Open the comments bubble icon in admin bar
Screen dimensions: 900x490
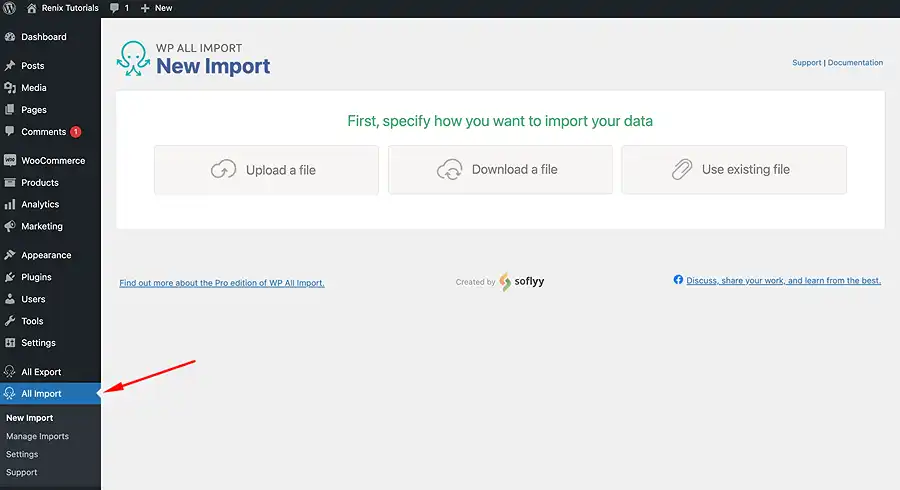pyautogui.click(x=115, y=8)
